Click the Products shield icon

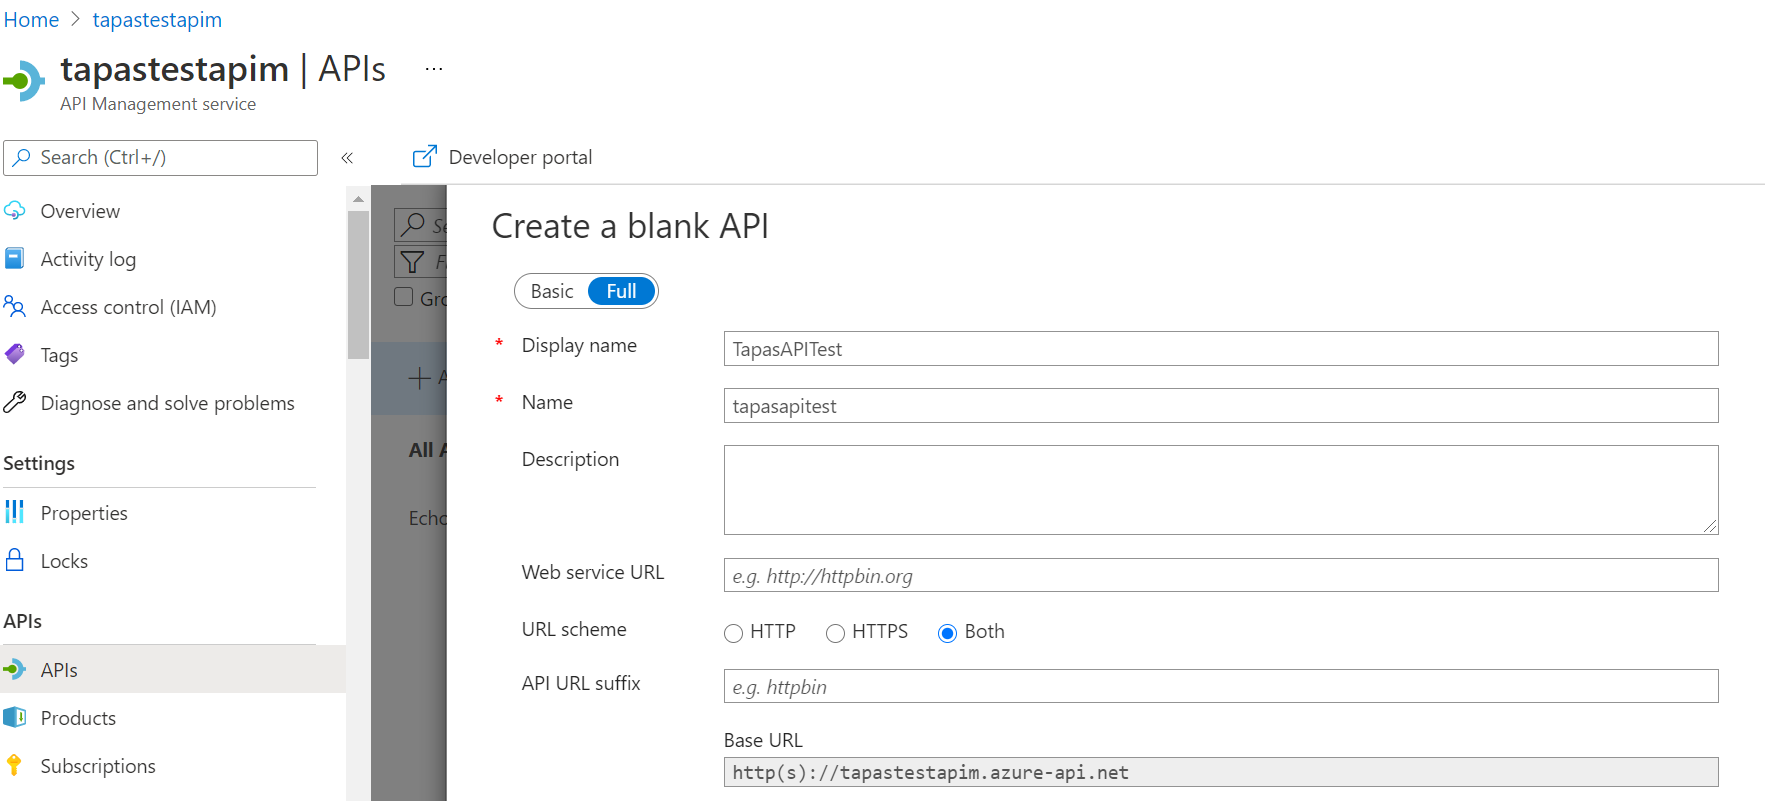(x=15, y=718)
